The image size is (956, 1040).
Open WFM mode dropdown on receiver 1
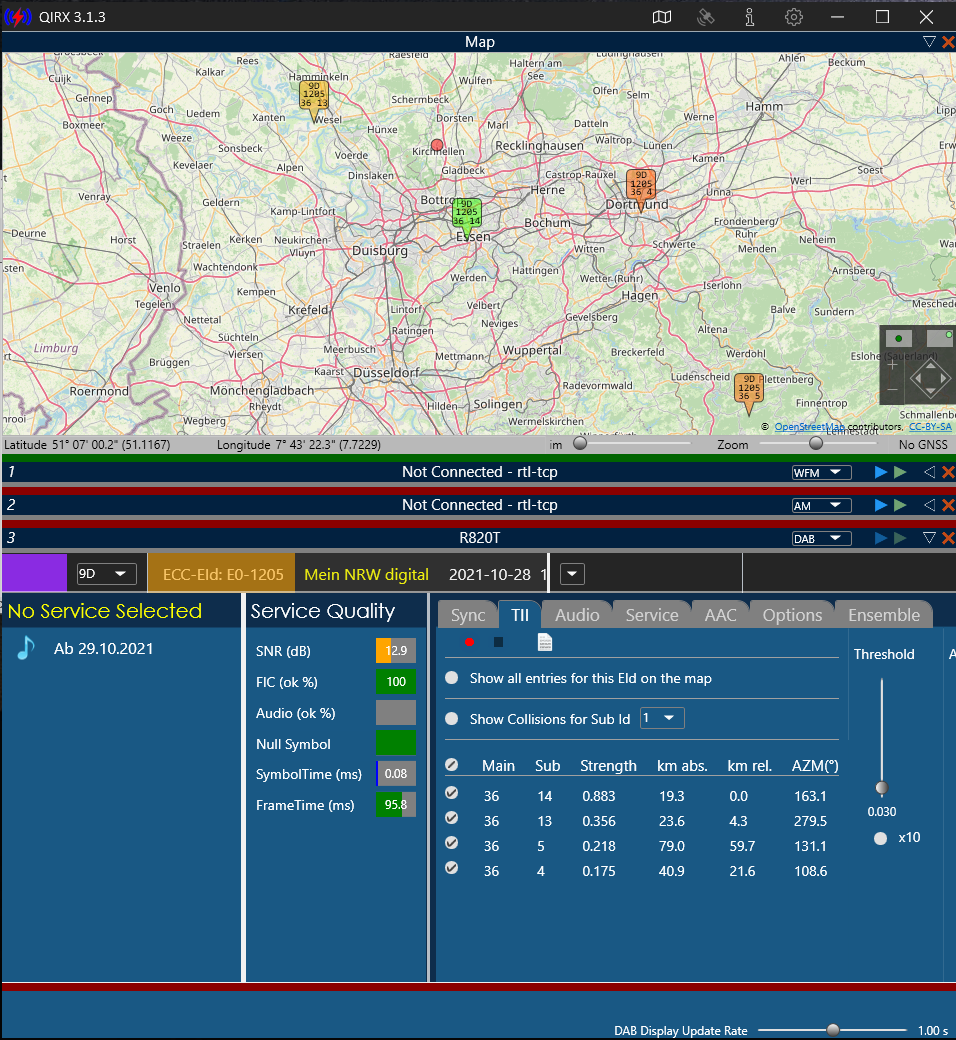pyautogui.click(x=821, y=472)
